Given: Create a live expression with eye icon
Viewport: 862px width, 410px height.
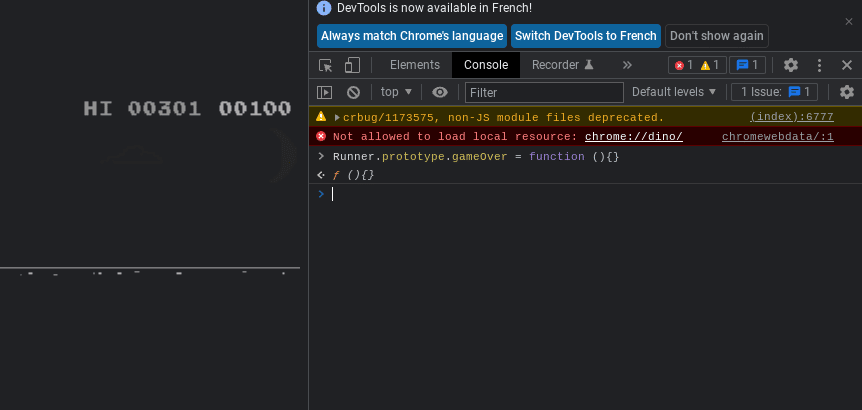Looking at the screenshot, I should coord(440,92).
